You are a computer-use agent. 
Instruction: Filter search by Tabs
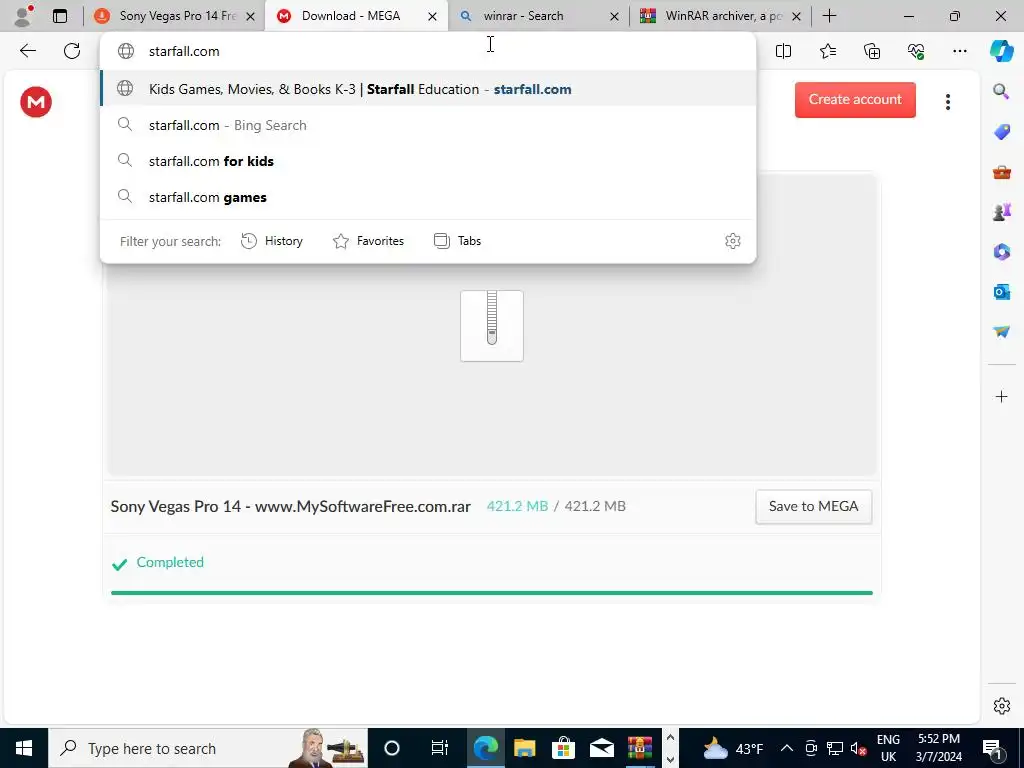point(458,241)
